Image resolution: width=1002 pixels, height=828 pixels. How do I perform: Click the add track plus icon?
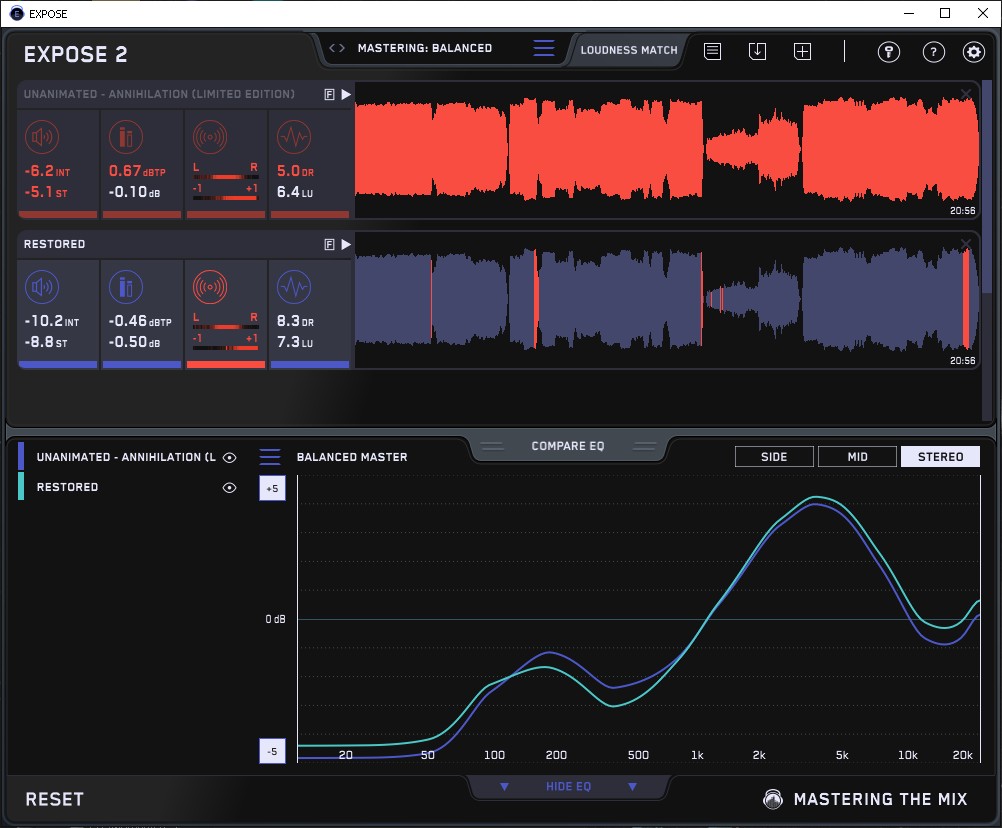click(802, 51)
